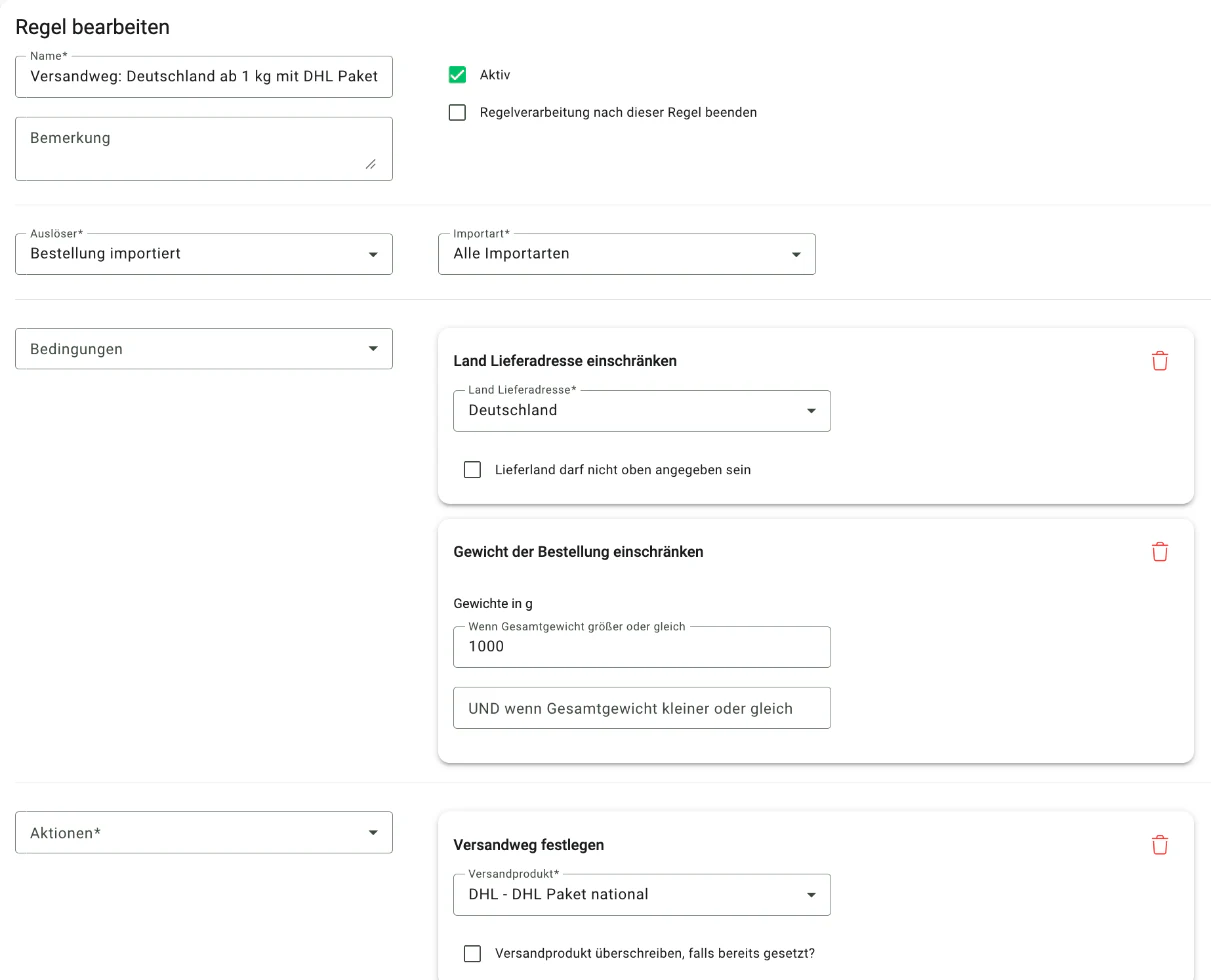Click the Versandweg festlegen heading
The width and height of the screenshot is (1211, 980).
point(528,845)
